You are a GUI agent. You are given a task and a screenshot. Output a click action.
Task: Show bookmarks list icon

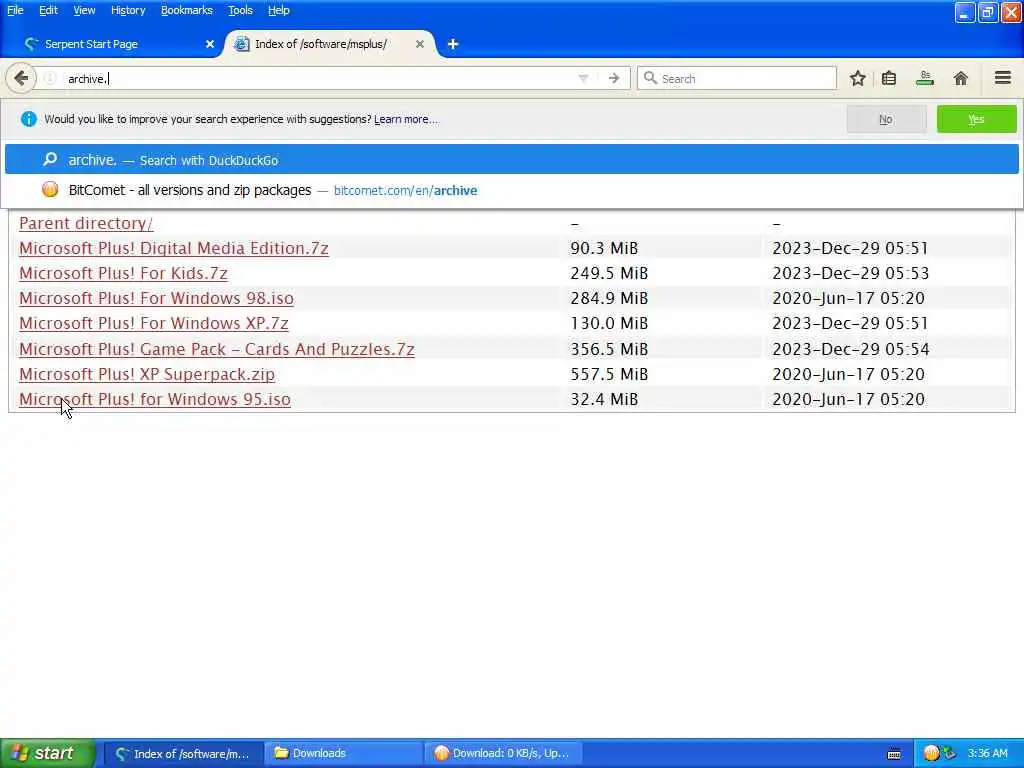[x=889, y=78]
